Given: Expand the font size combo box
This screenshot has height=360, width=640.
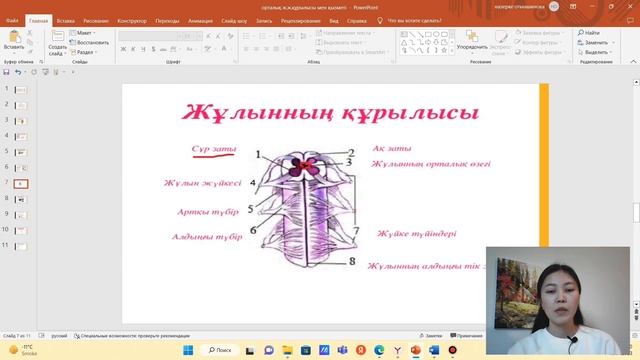Looking at the screenshot, I should pos(199,36).
